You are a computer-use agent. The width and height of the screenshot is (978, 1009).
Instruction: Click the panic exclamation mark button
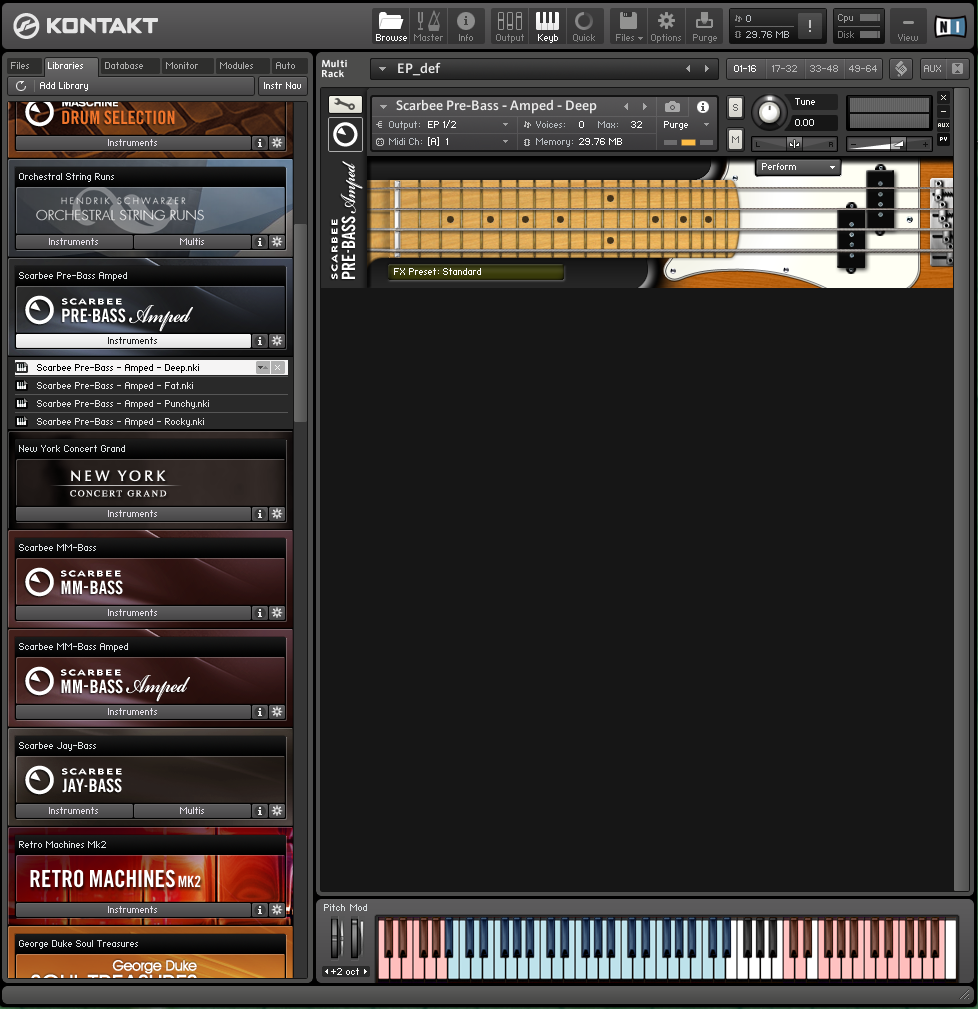pos(809,26)
